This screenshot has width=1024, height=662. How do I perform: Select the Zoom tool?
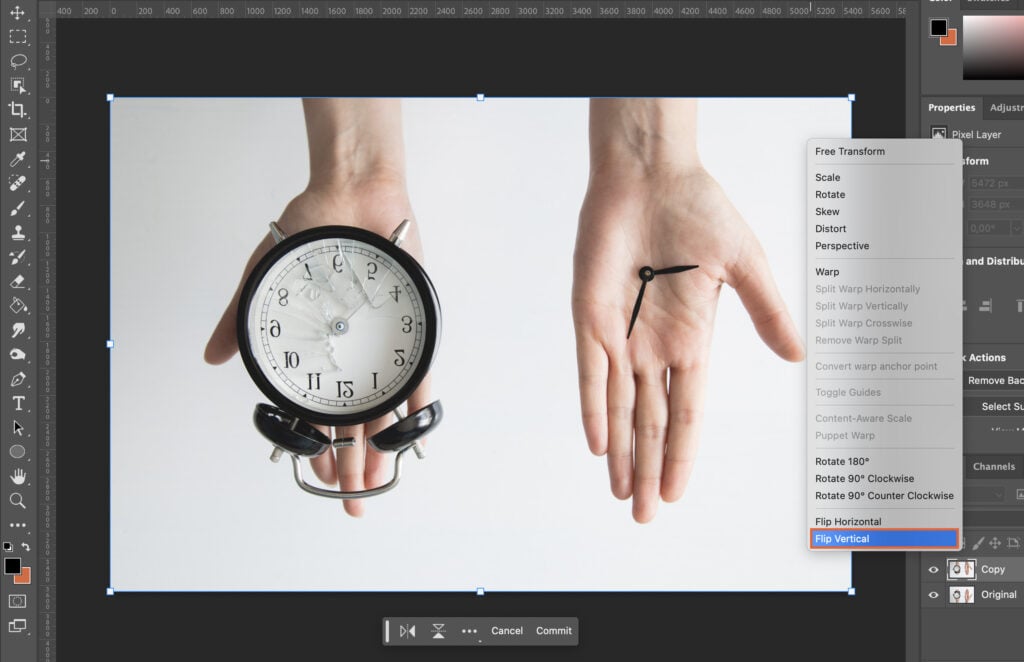[18, 500]
